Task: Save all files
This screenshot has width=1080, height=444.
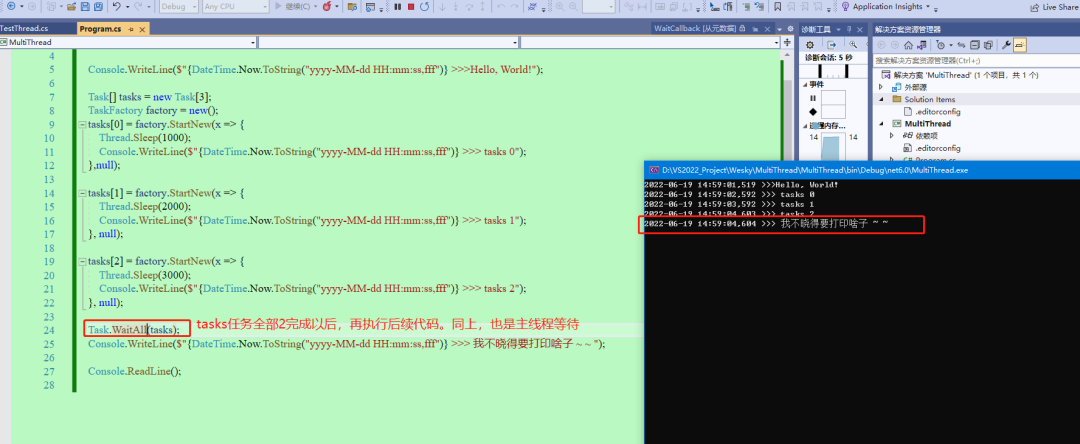Action: 98,6
